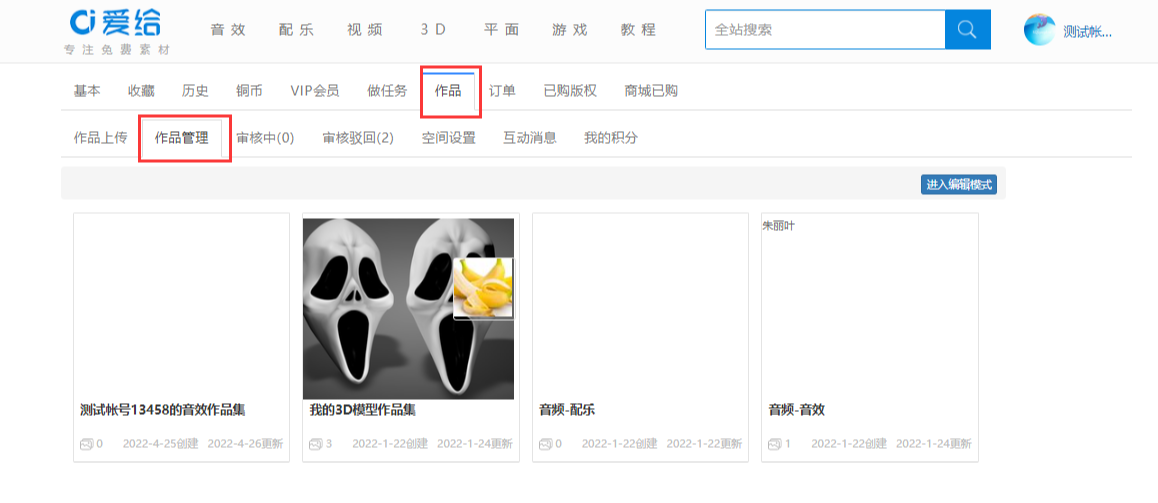The width and height of the screenshot is (1158, 503).
Task: Open the 平面 navigation menu
Action: tap(501, 30)
